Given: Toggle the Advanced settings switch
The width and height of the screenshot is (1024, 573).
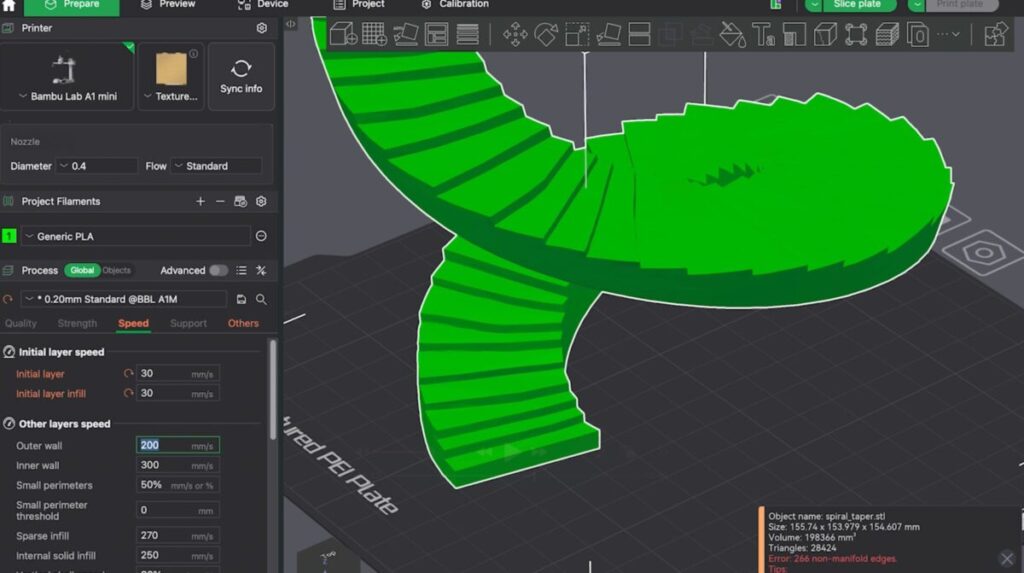Looking at the screenshot, I should point(217,270).
